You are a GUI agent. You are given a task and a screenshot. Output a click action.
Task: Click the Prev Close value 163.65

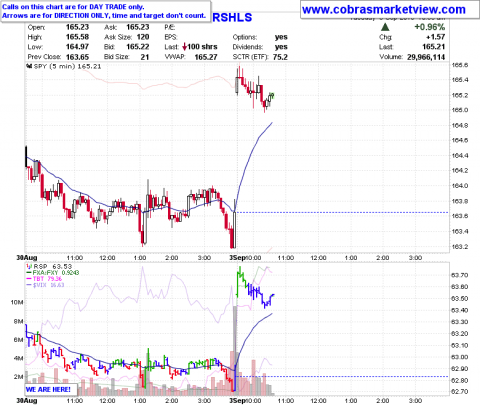[x=77, y=57]
